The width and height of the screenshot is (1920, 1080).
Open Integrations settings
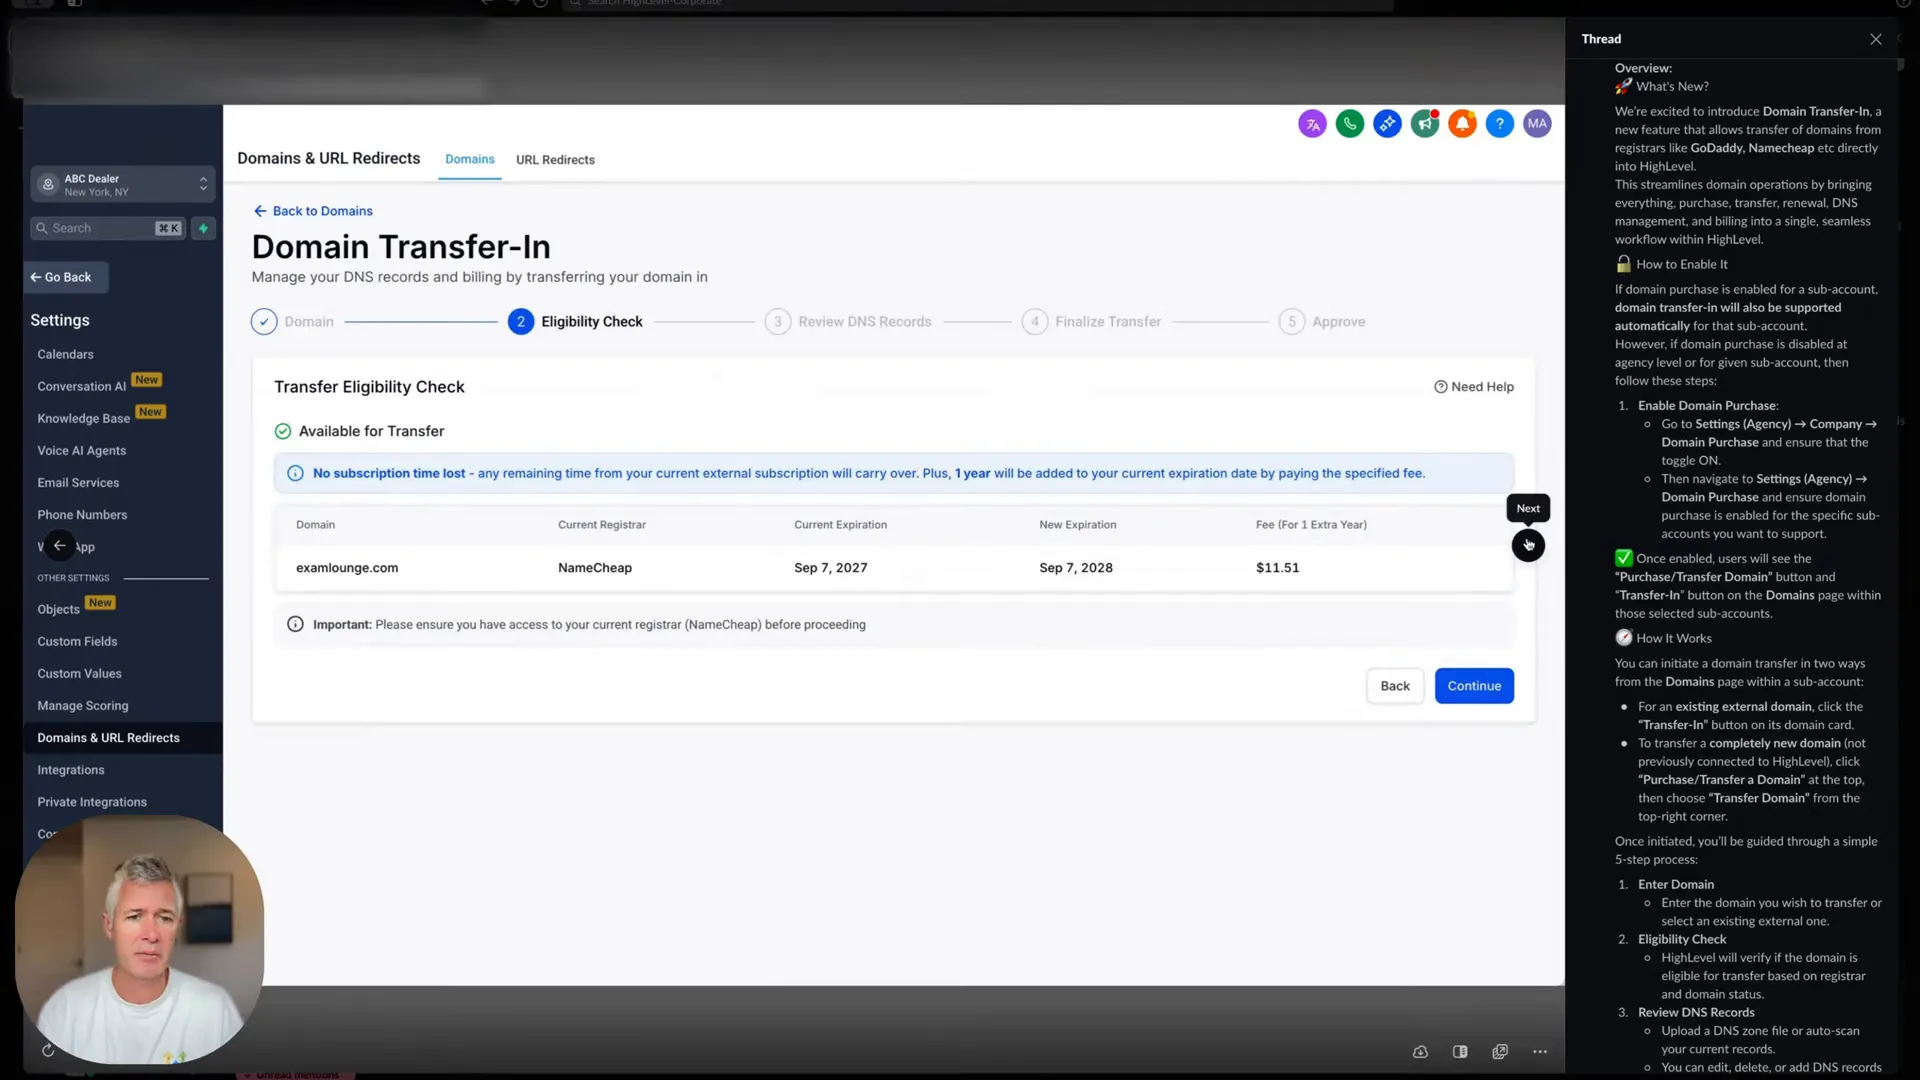coord(71,770)
